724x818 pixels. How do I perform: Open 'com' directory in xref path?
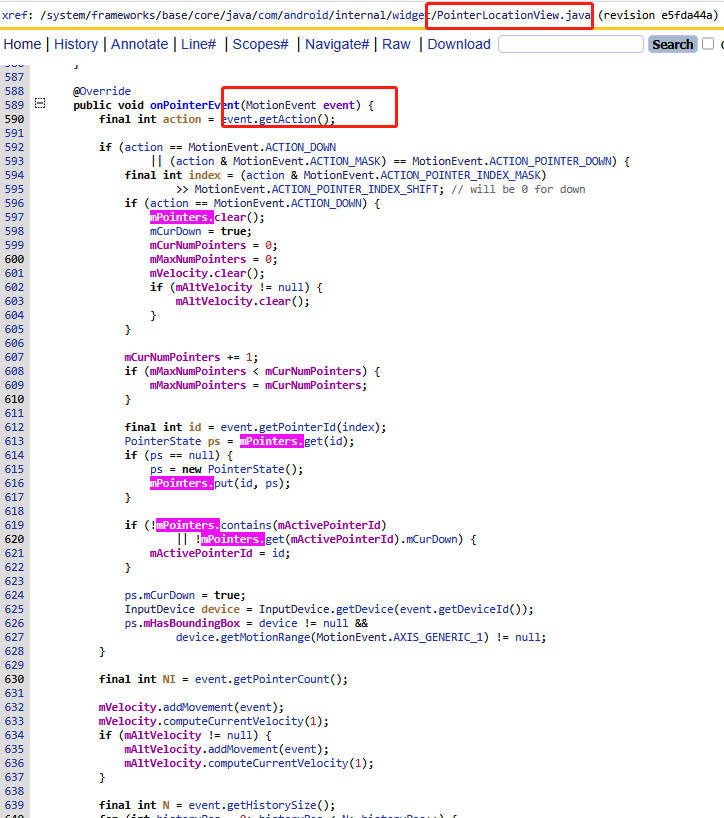click(x=267, y=15)
